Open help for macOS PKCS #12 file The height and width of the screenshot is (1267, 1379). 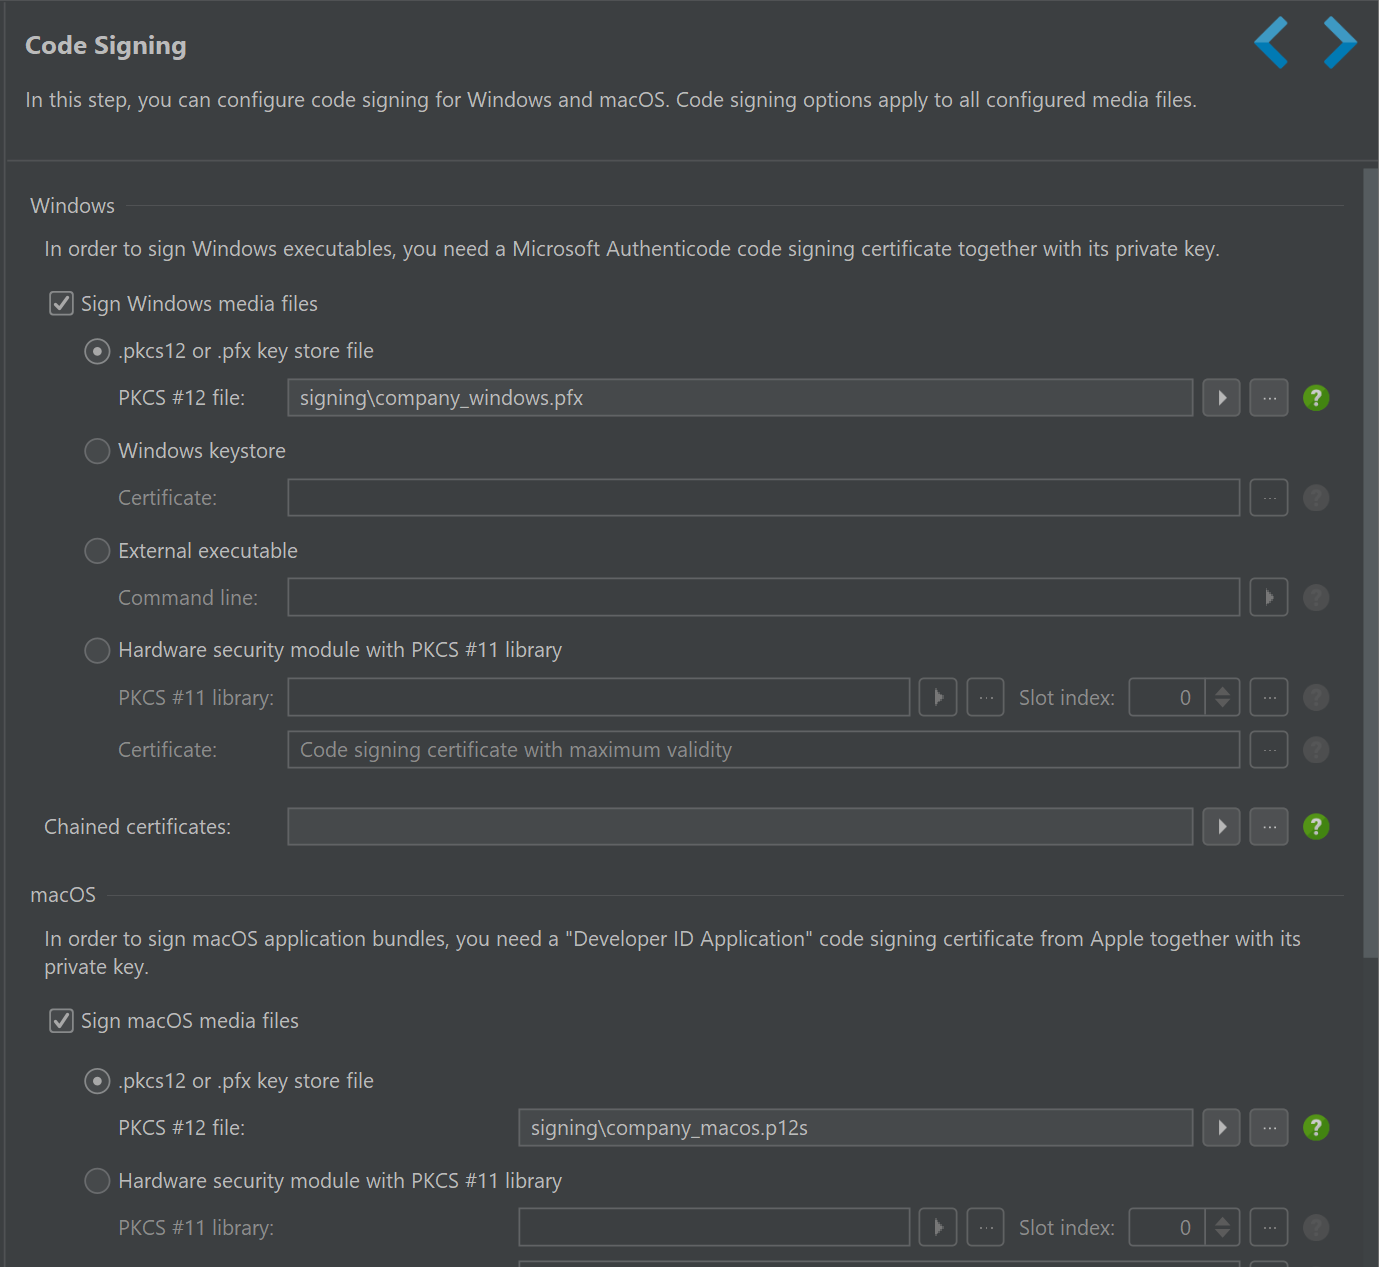coord(1316,1128)
